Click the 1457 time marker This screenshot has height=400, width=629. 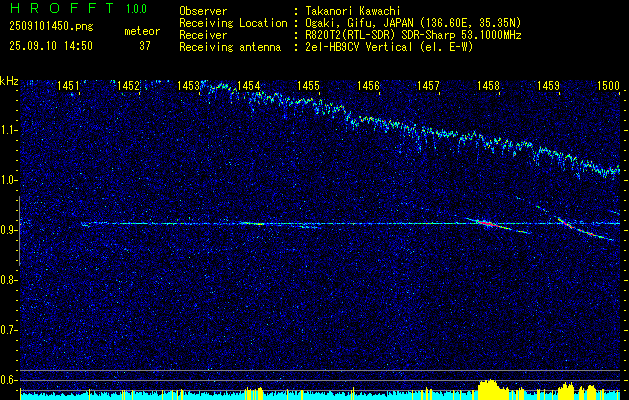(x=428, y=85)
